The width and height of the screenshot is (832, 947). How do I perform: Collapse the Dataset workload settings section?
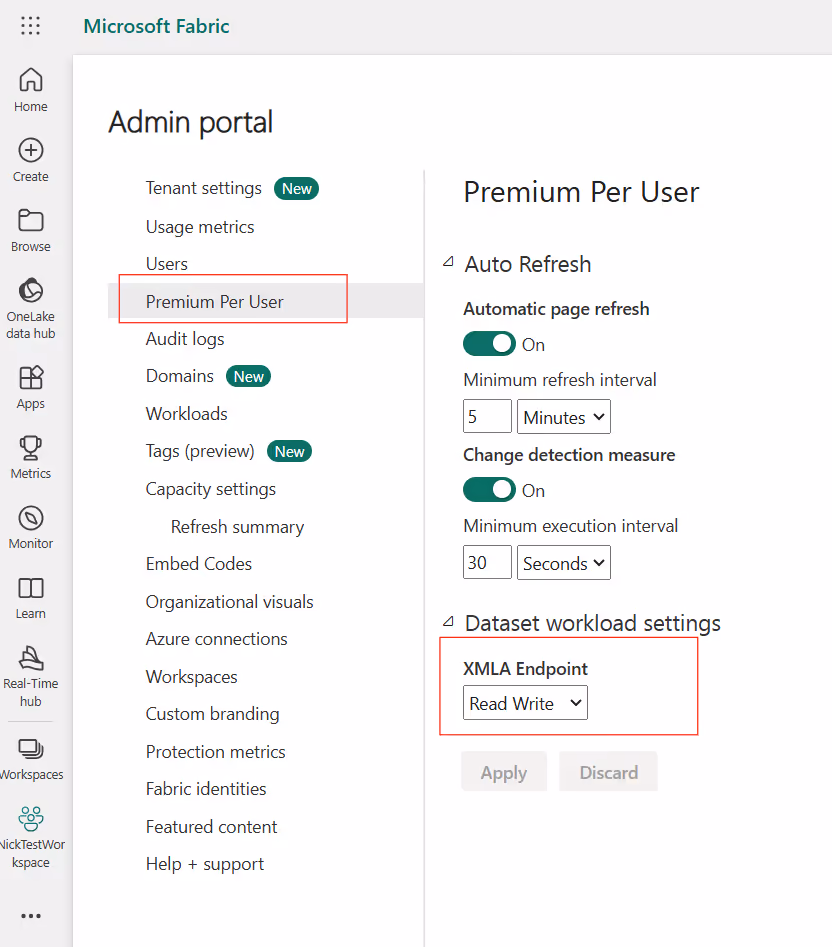pos(448,623)
